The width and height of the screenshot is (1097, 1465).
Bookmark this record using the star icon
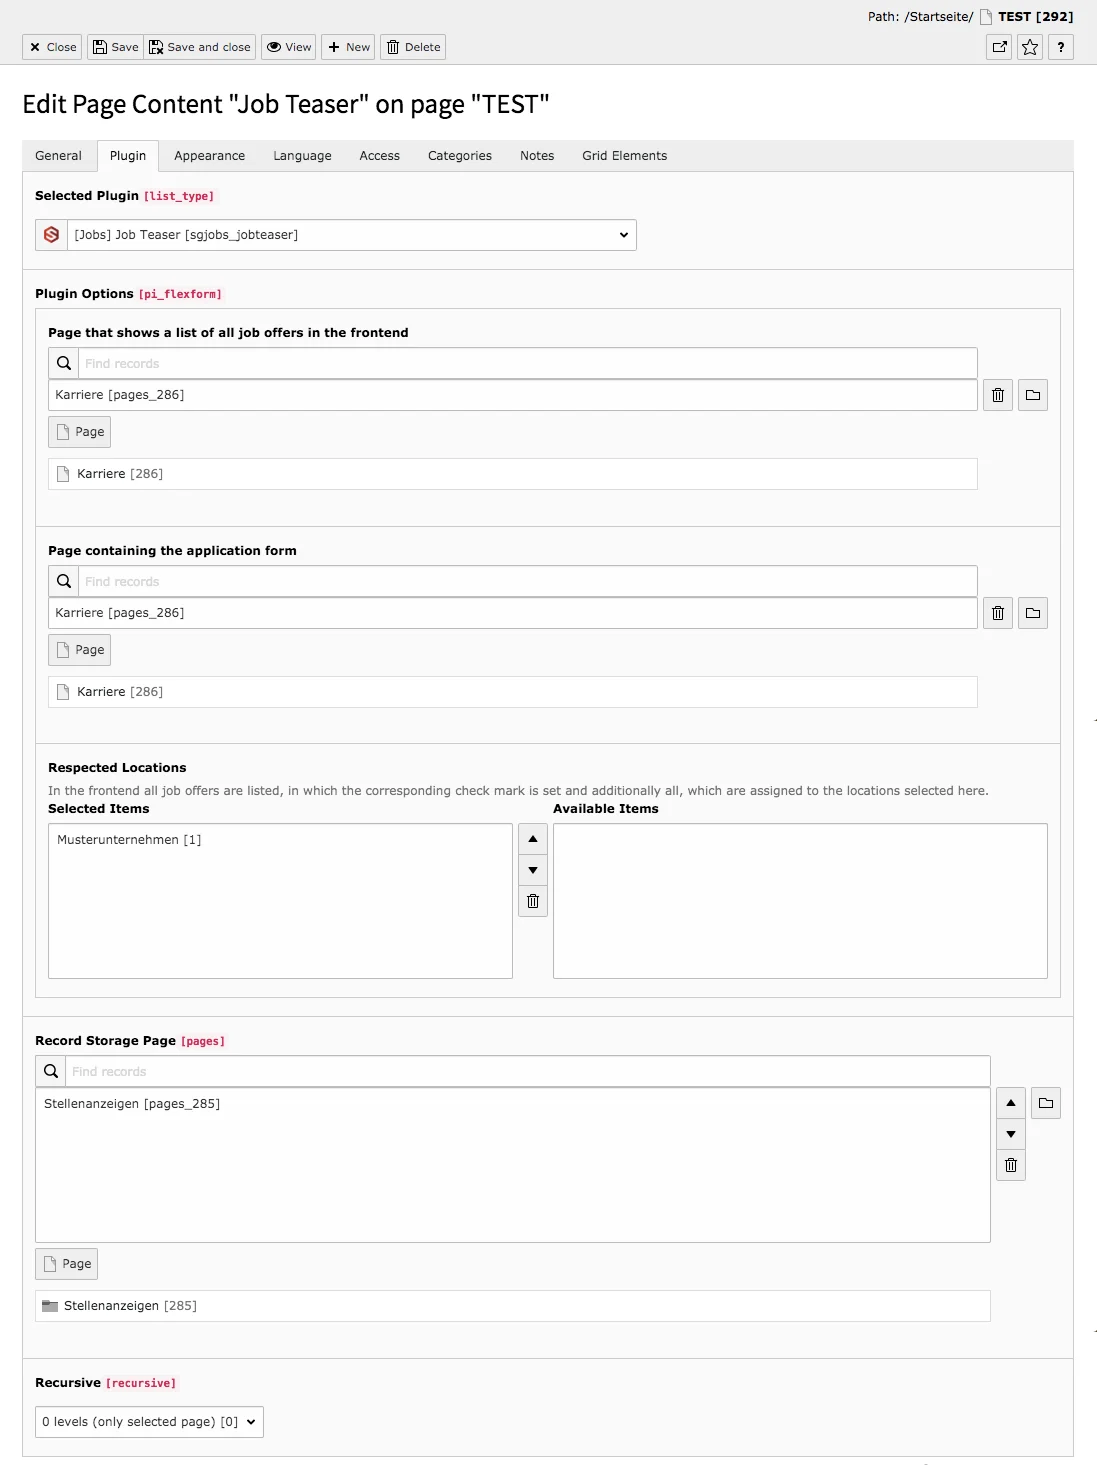coord(1029,47)
